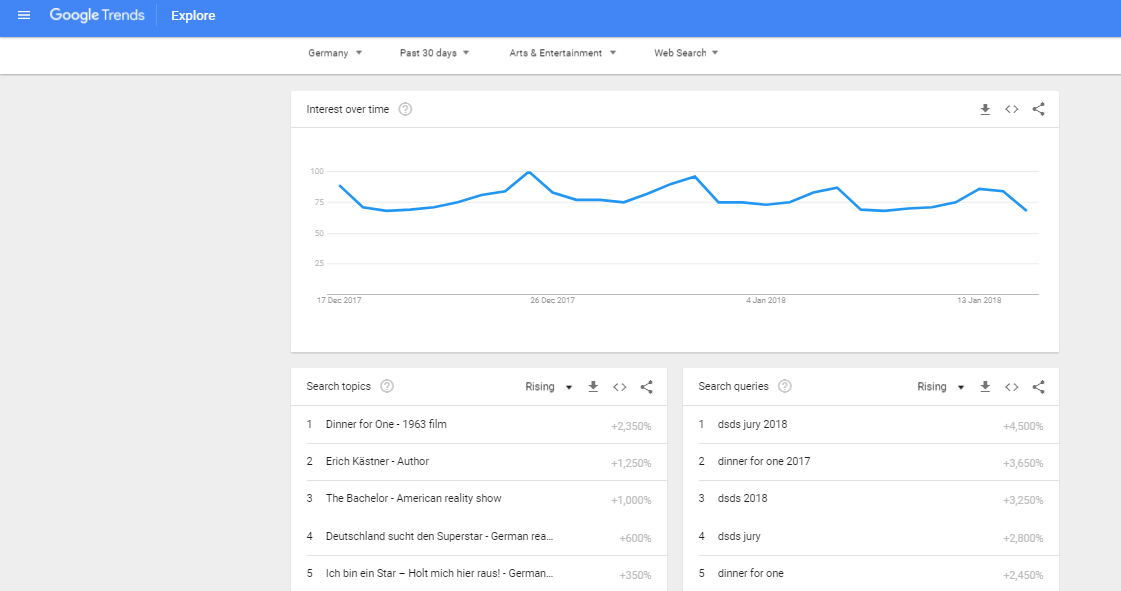The height and width of the screenshot is (591, 1121).
Task: Select the fifth query, dinner for one
Action: tap(751, 573)
